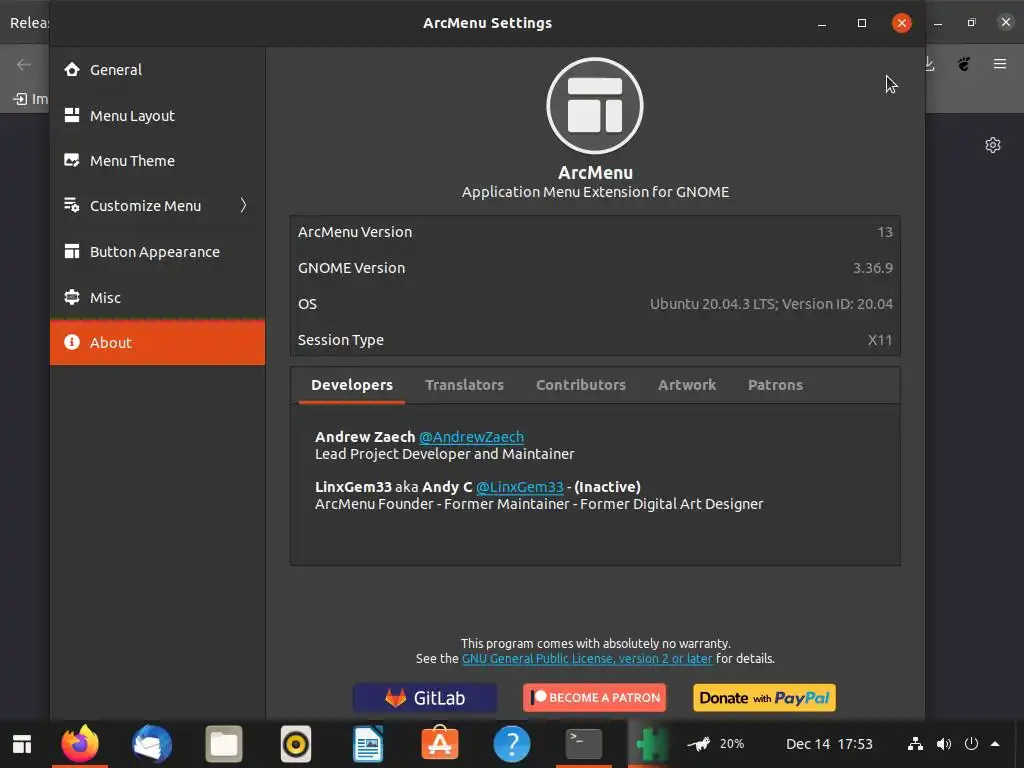This screenshot has width=1024, height=768.
Task: Click the background window's hamburger menu
Action: pyautogui.click(x=1000, y=63)
